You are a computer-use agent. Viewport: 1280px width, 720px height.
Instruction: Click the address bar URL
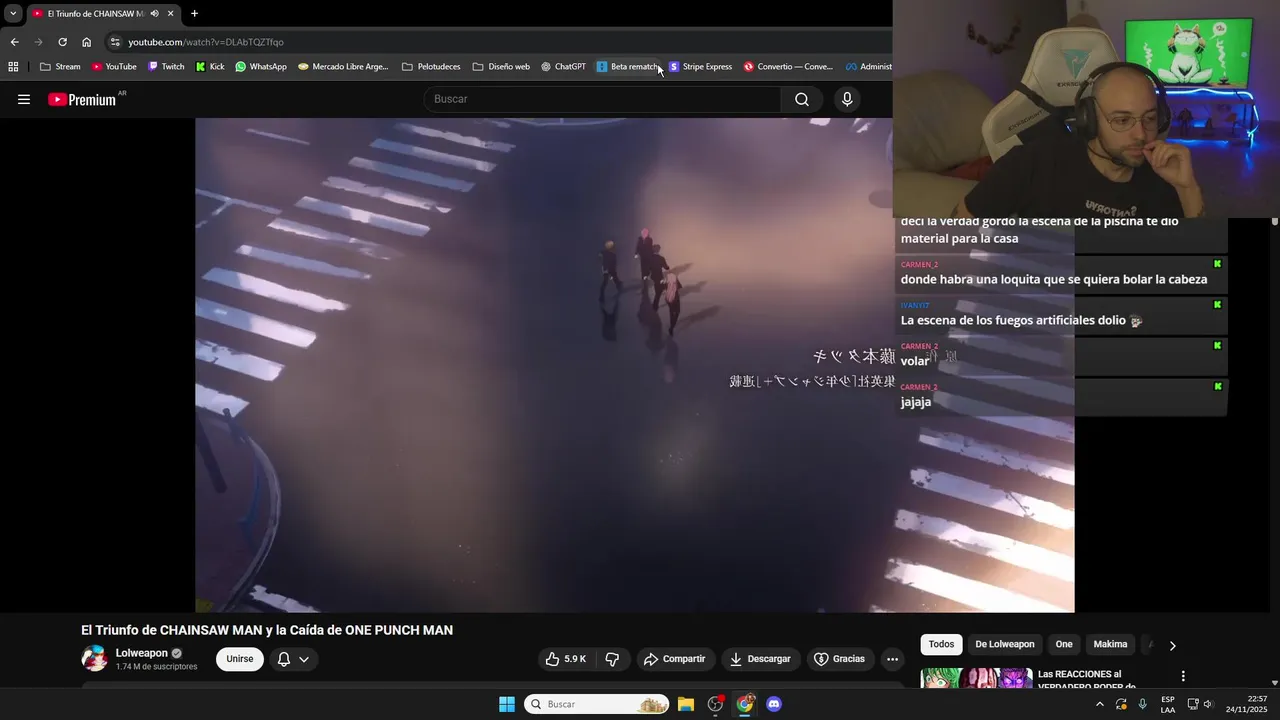[x=206, y=42]
